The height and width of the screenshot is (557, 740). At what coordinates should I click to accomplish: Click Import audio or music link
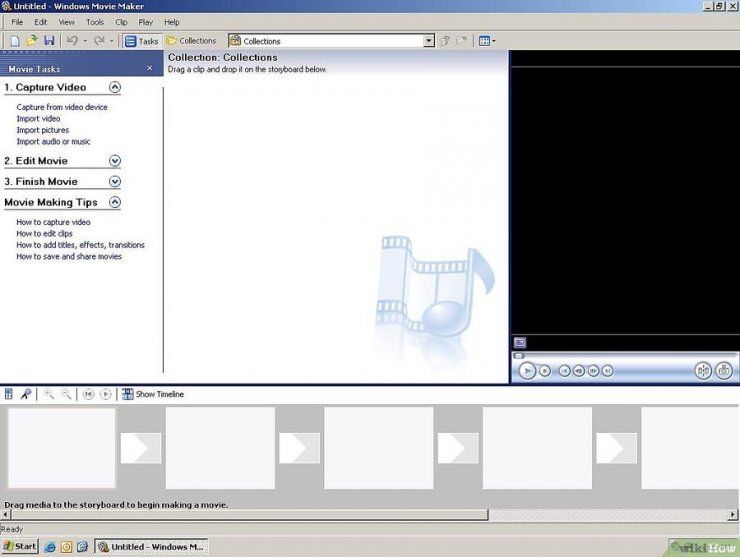53,142
